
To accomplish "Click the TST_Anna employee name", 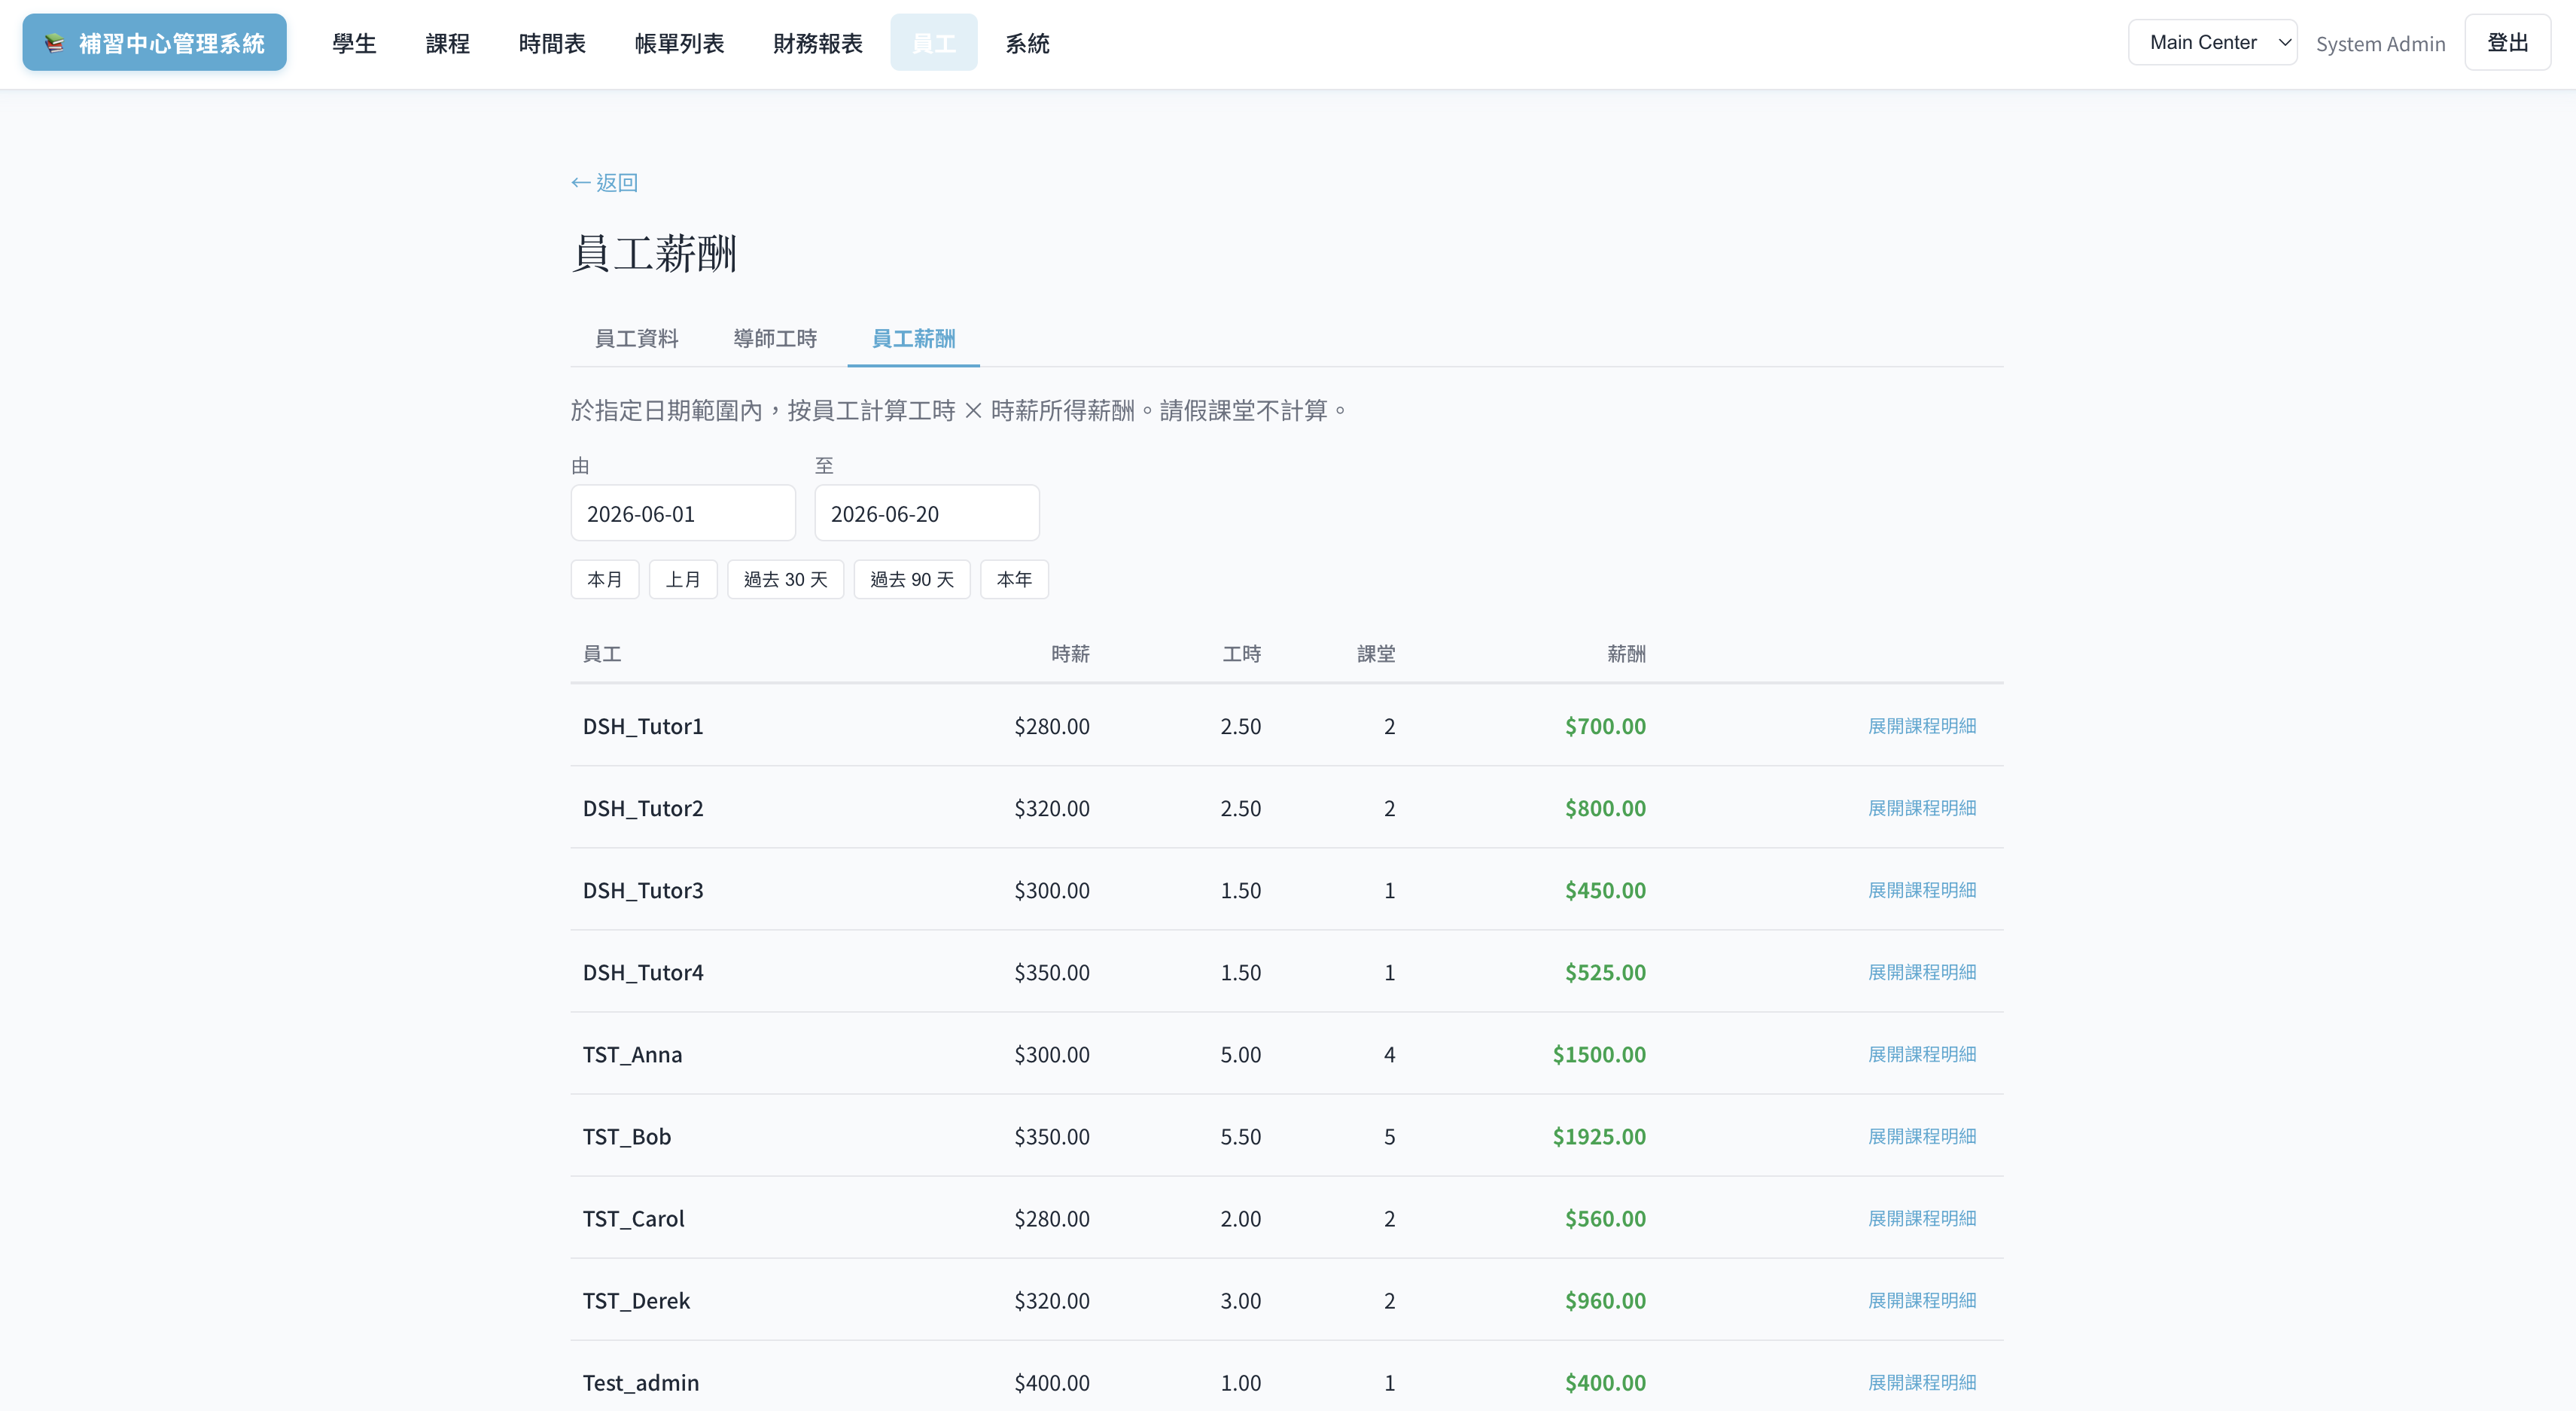I will point(632,1054).
